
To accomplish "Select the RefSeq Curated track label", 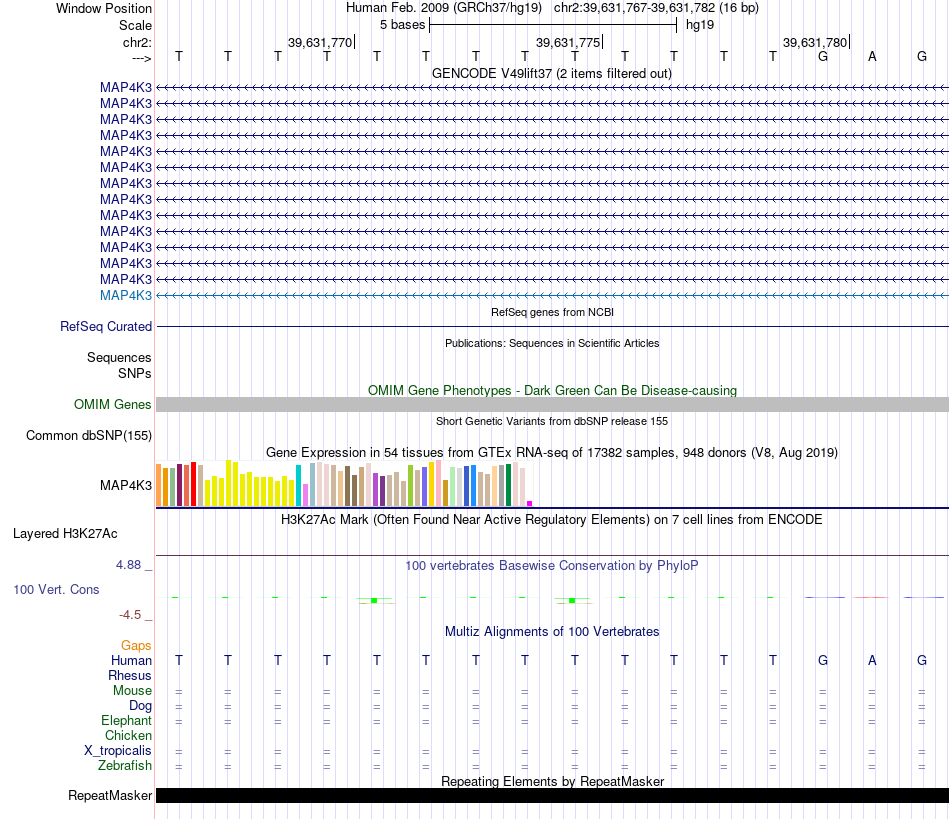I will (105, 327).
